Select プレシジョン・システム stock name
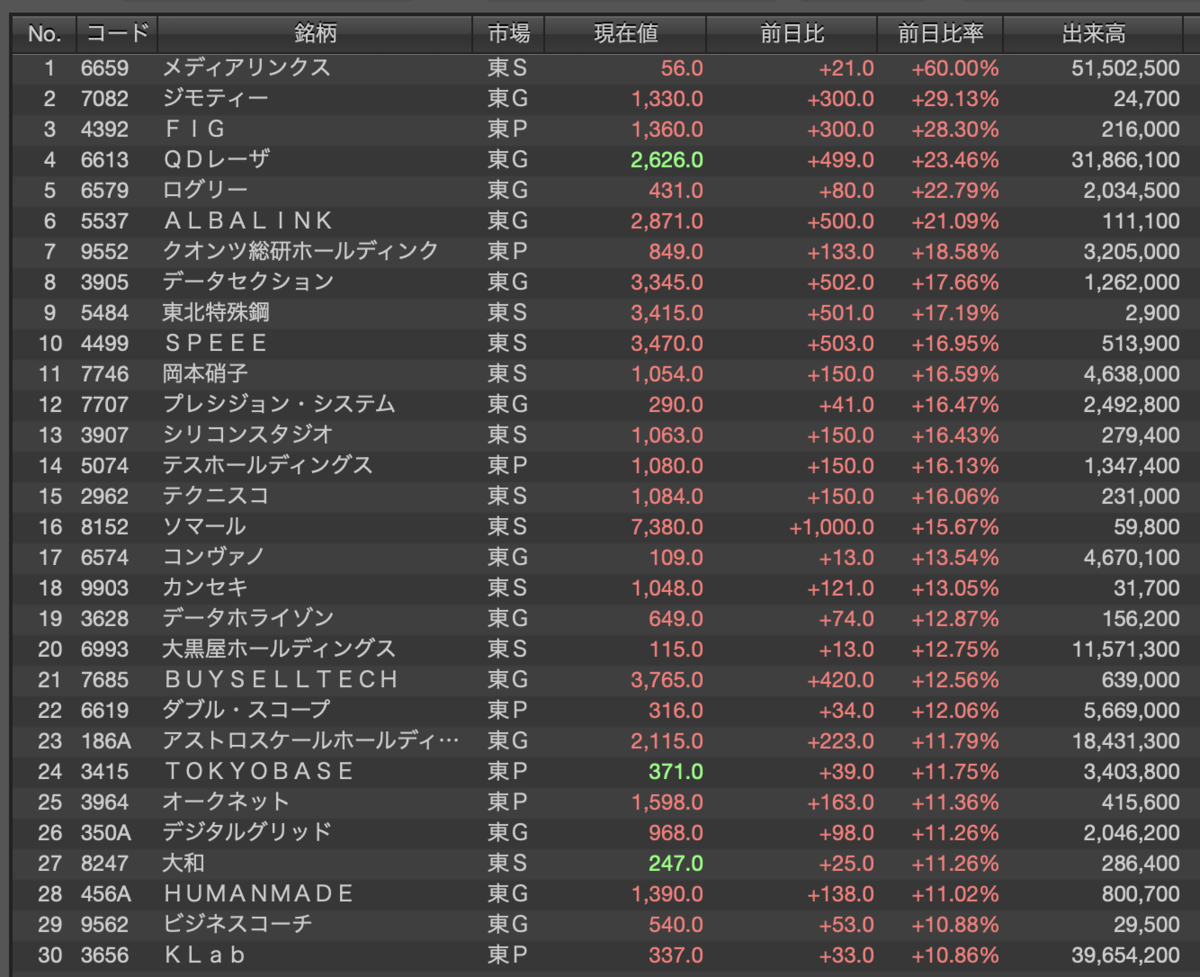This screenshot has height=977, width=1200. (279, 404)
